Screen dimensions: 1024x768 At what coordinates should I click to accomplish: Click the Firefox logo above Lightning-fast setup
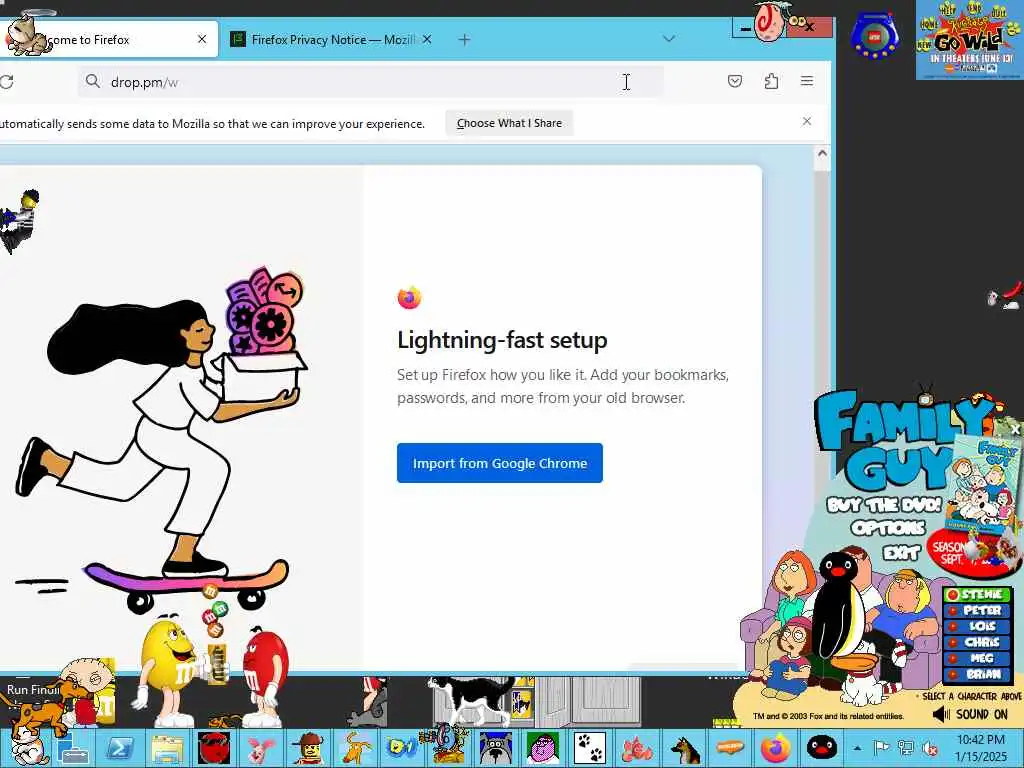(x=409, y=297)
